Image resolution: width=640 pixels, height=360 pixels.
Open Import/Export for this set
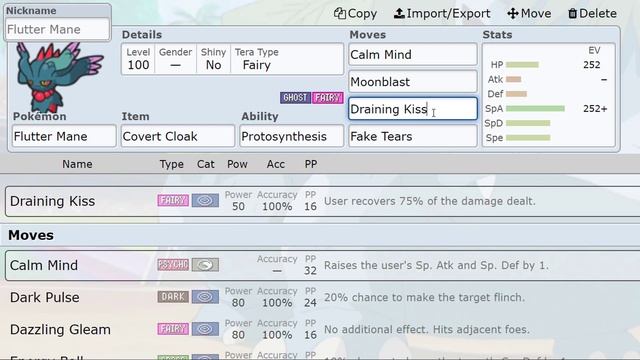coord(442,13)
